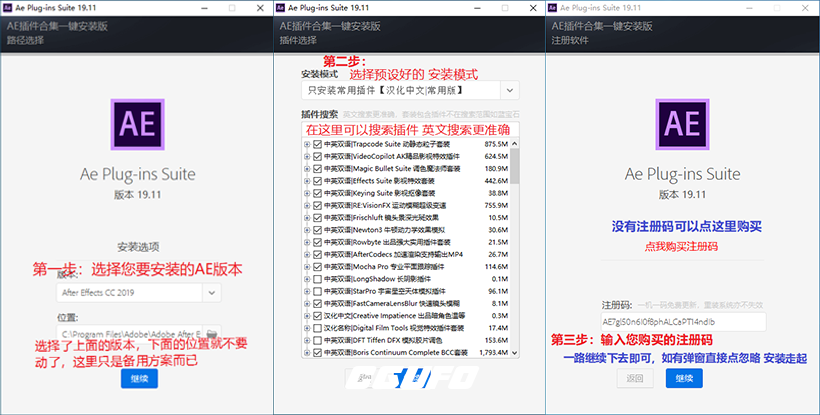Expand the Creative Impatience tree node
820x415 pixels.
point(307,316)
